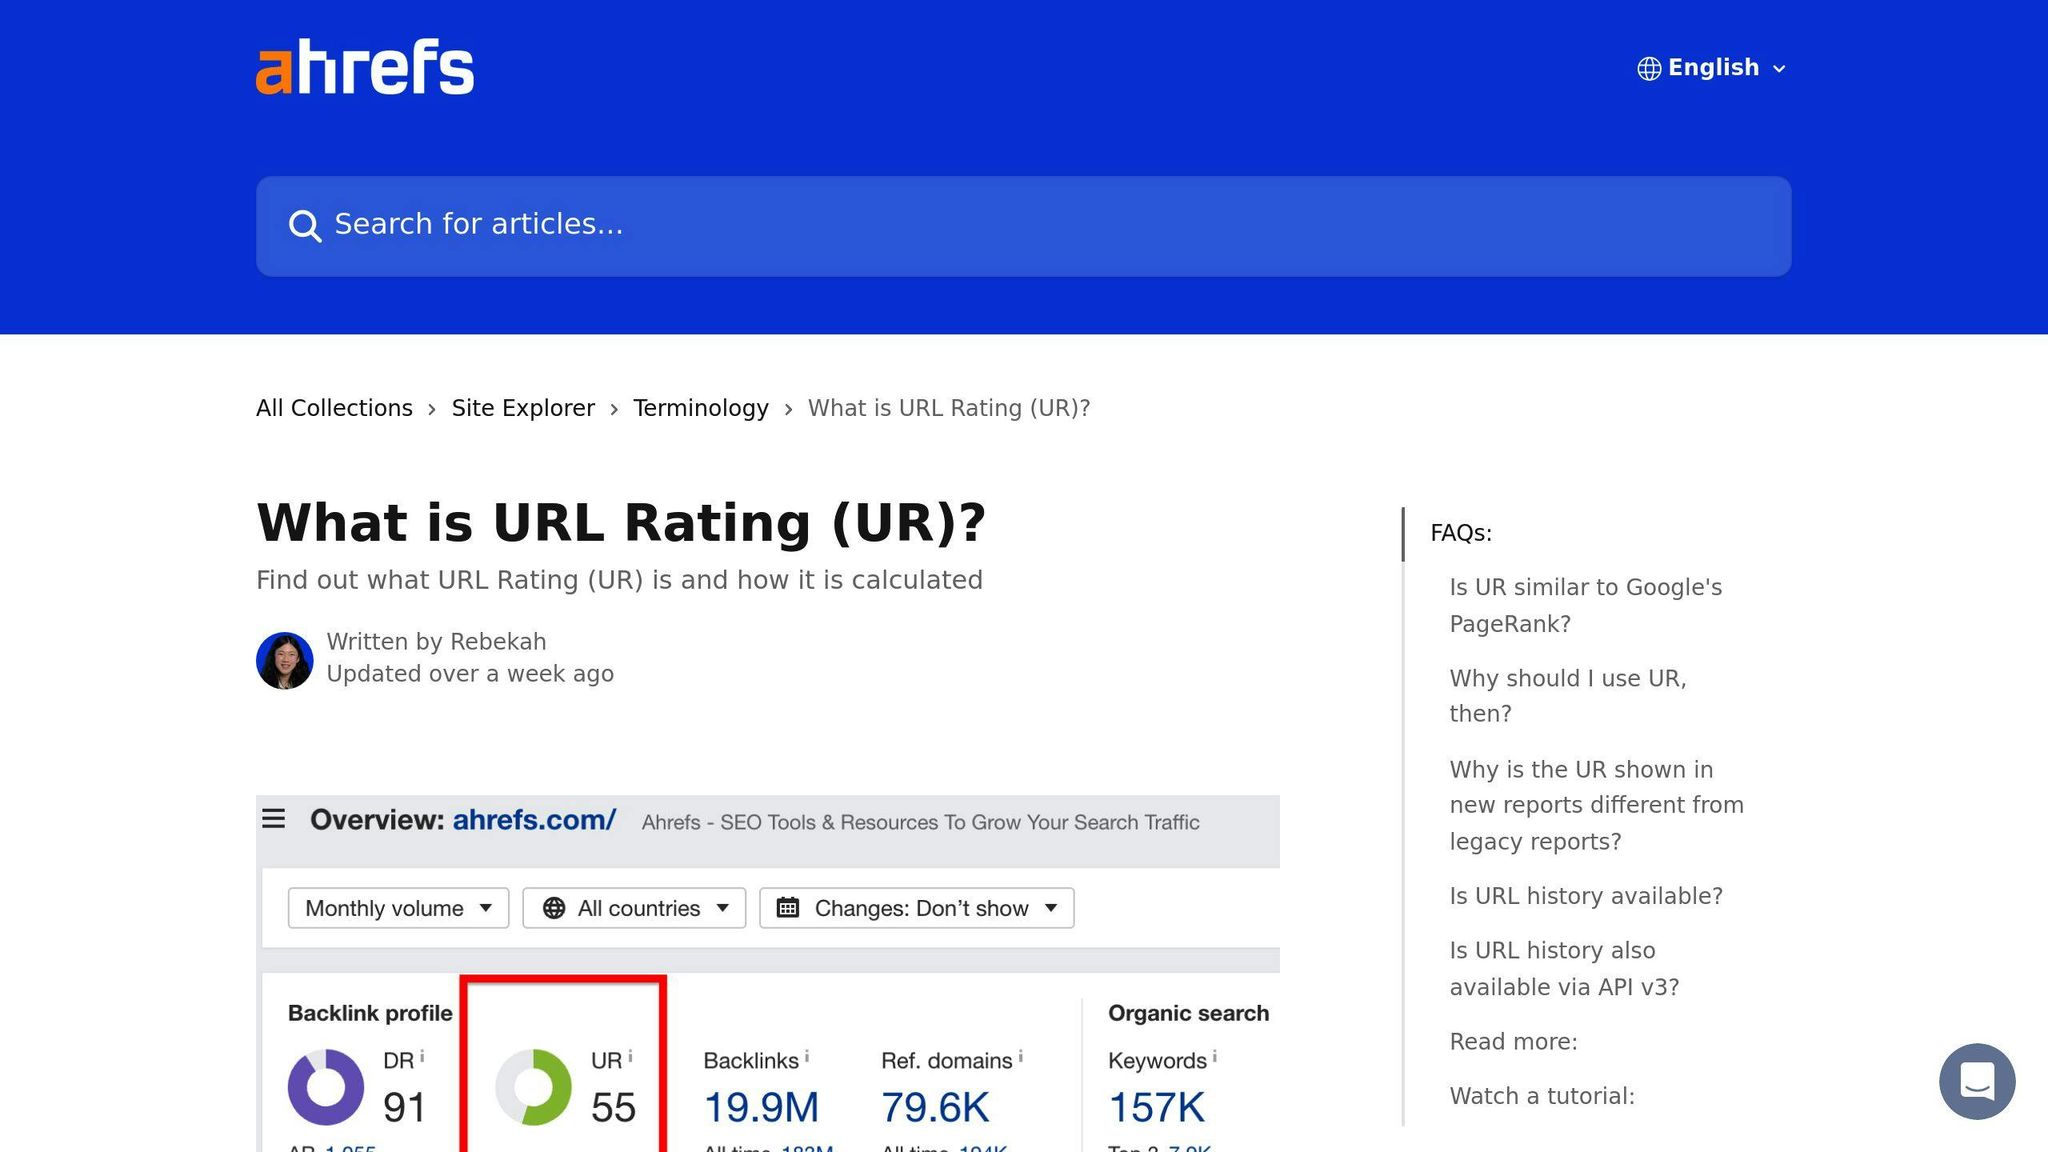Click the DR donut chart

326,1087
